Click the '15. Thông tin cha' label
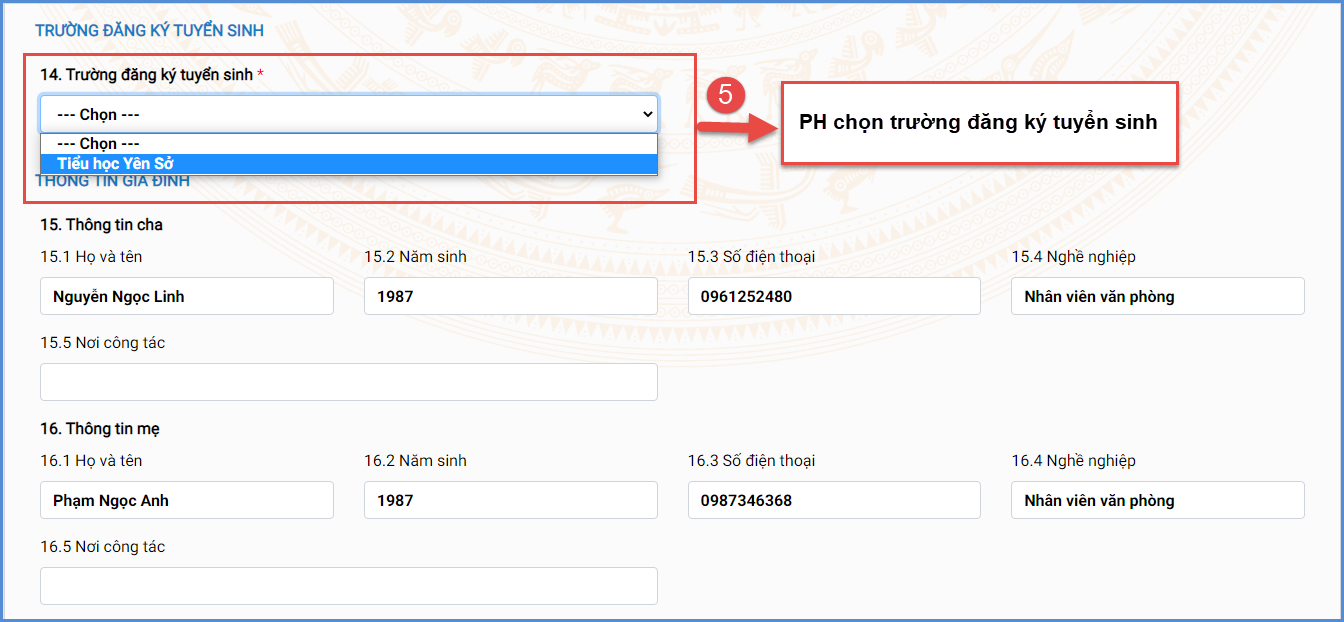The image size is (1344, 622). (101, 225)
